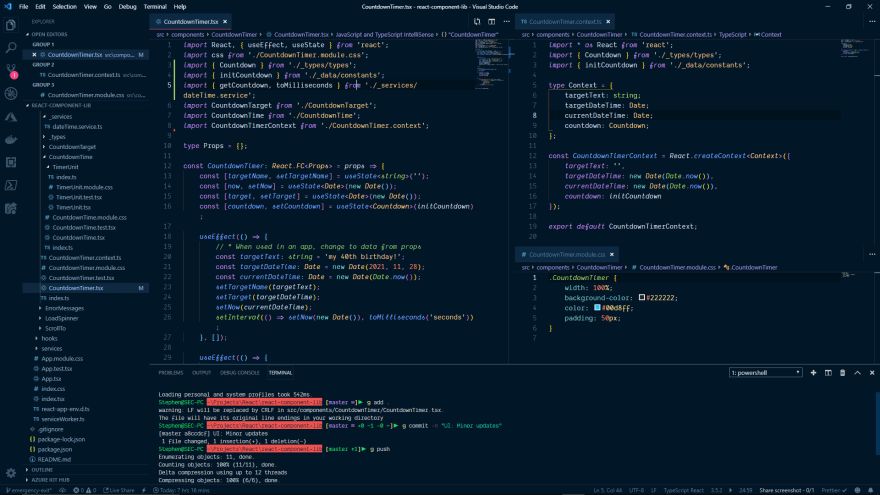Close CountdownTimer.tsx in Open Editors list
This screenshot has width=880, height=495.
[34, 55]
